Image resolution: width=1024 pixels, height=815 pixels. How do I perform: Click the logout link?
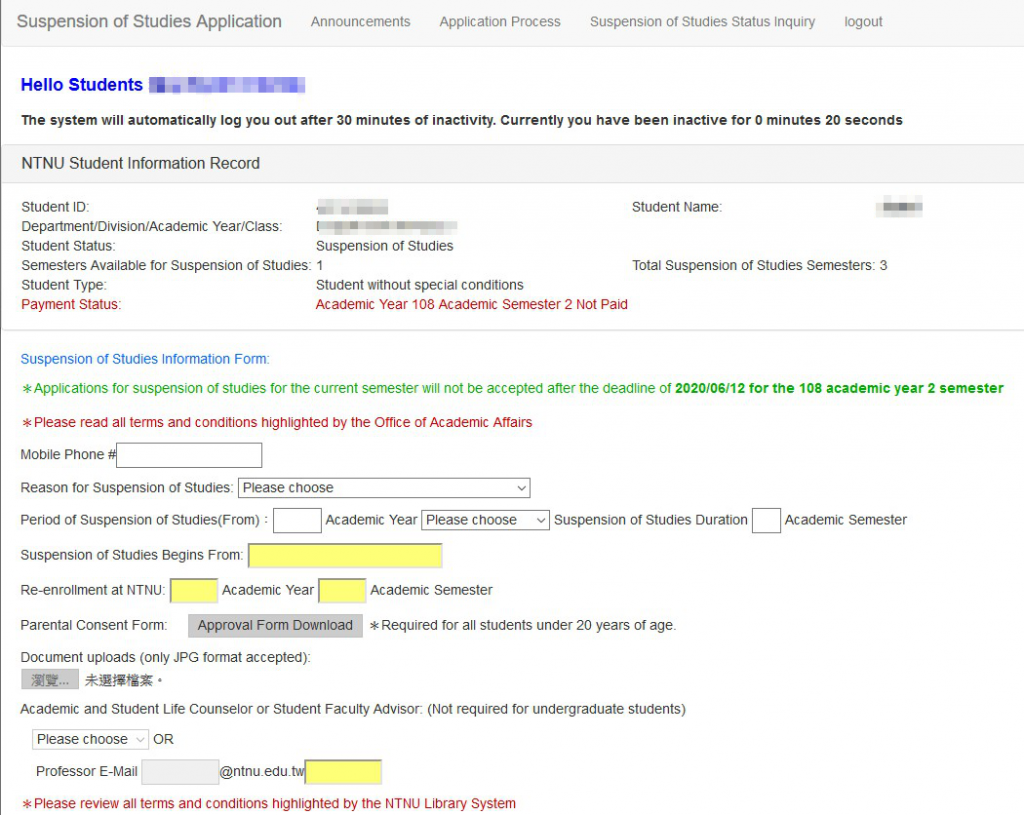[x=863, y=22]
